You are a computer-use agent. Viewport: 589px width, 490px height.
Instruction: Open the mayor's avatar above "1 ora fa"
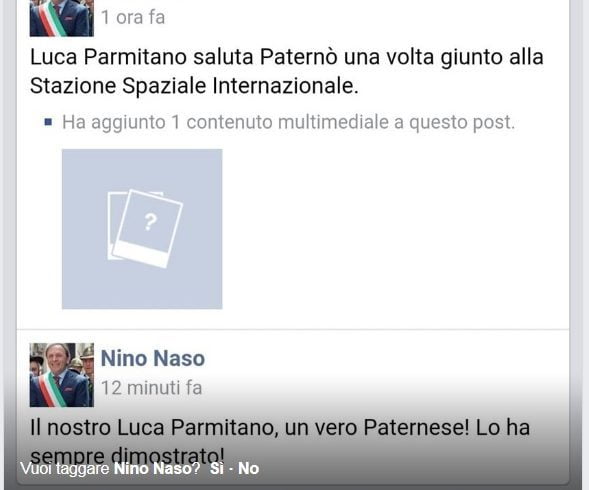click(x=62, y=18)
